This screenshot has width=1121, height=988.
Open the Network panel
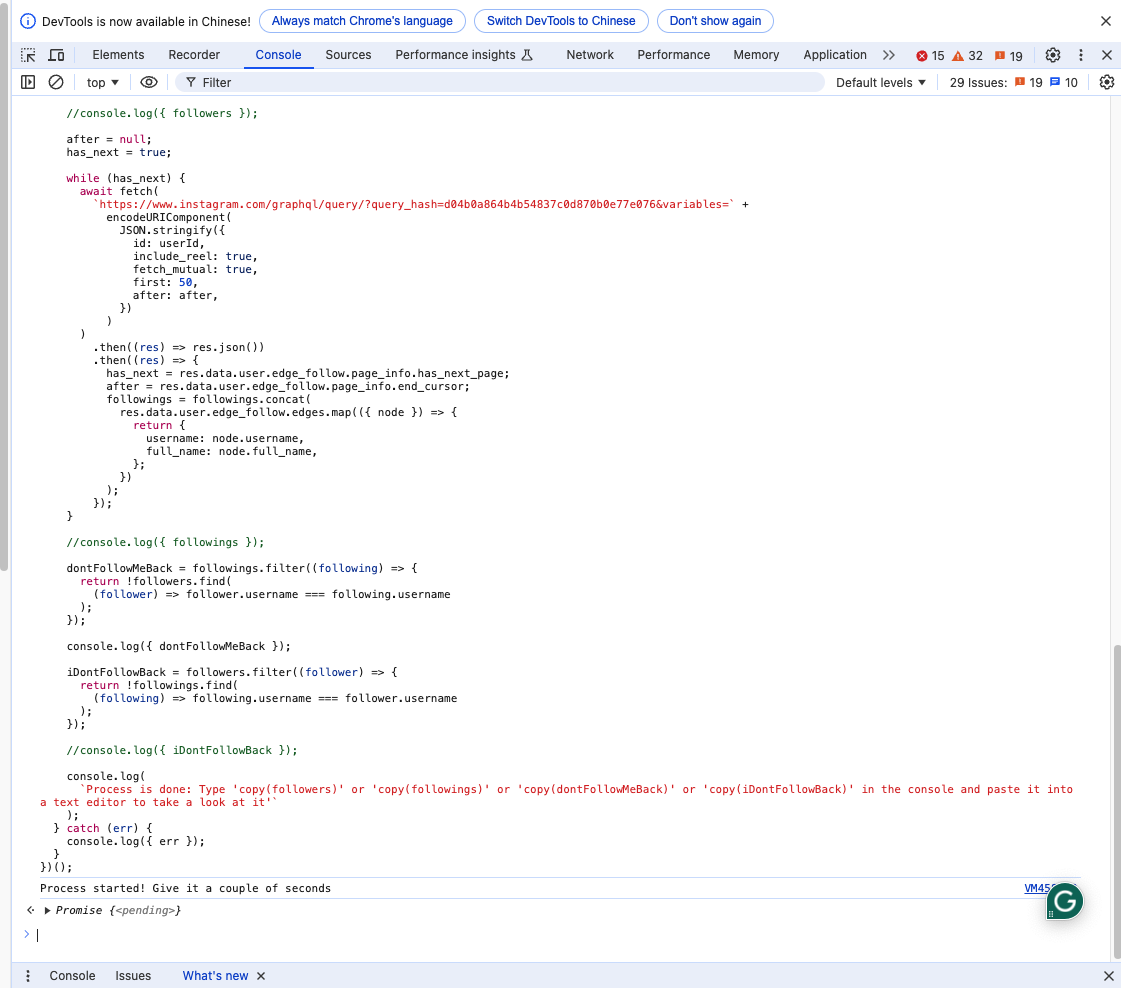[x=589, y=55]
